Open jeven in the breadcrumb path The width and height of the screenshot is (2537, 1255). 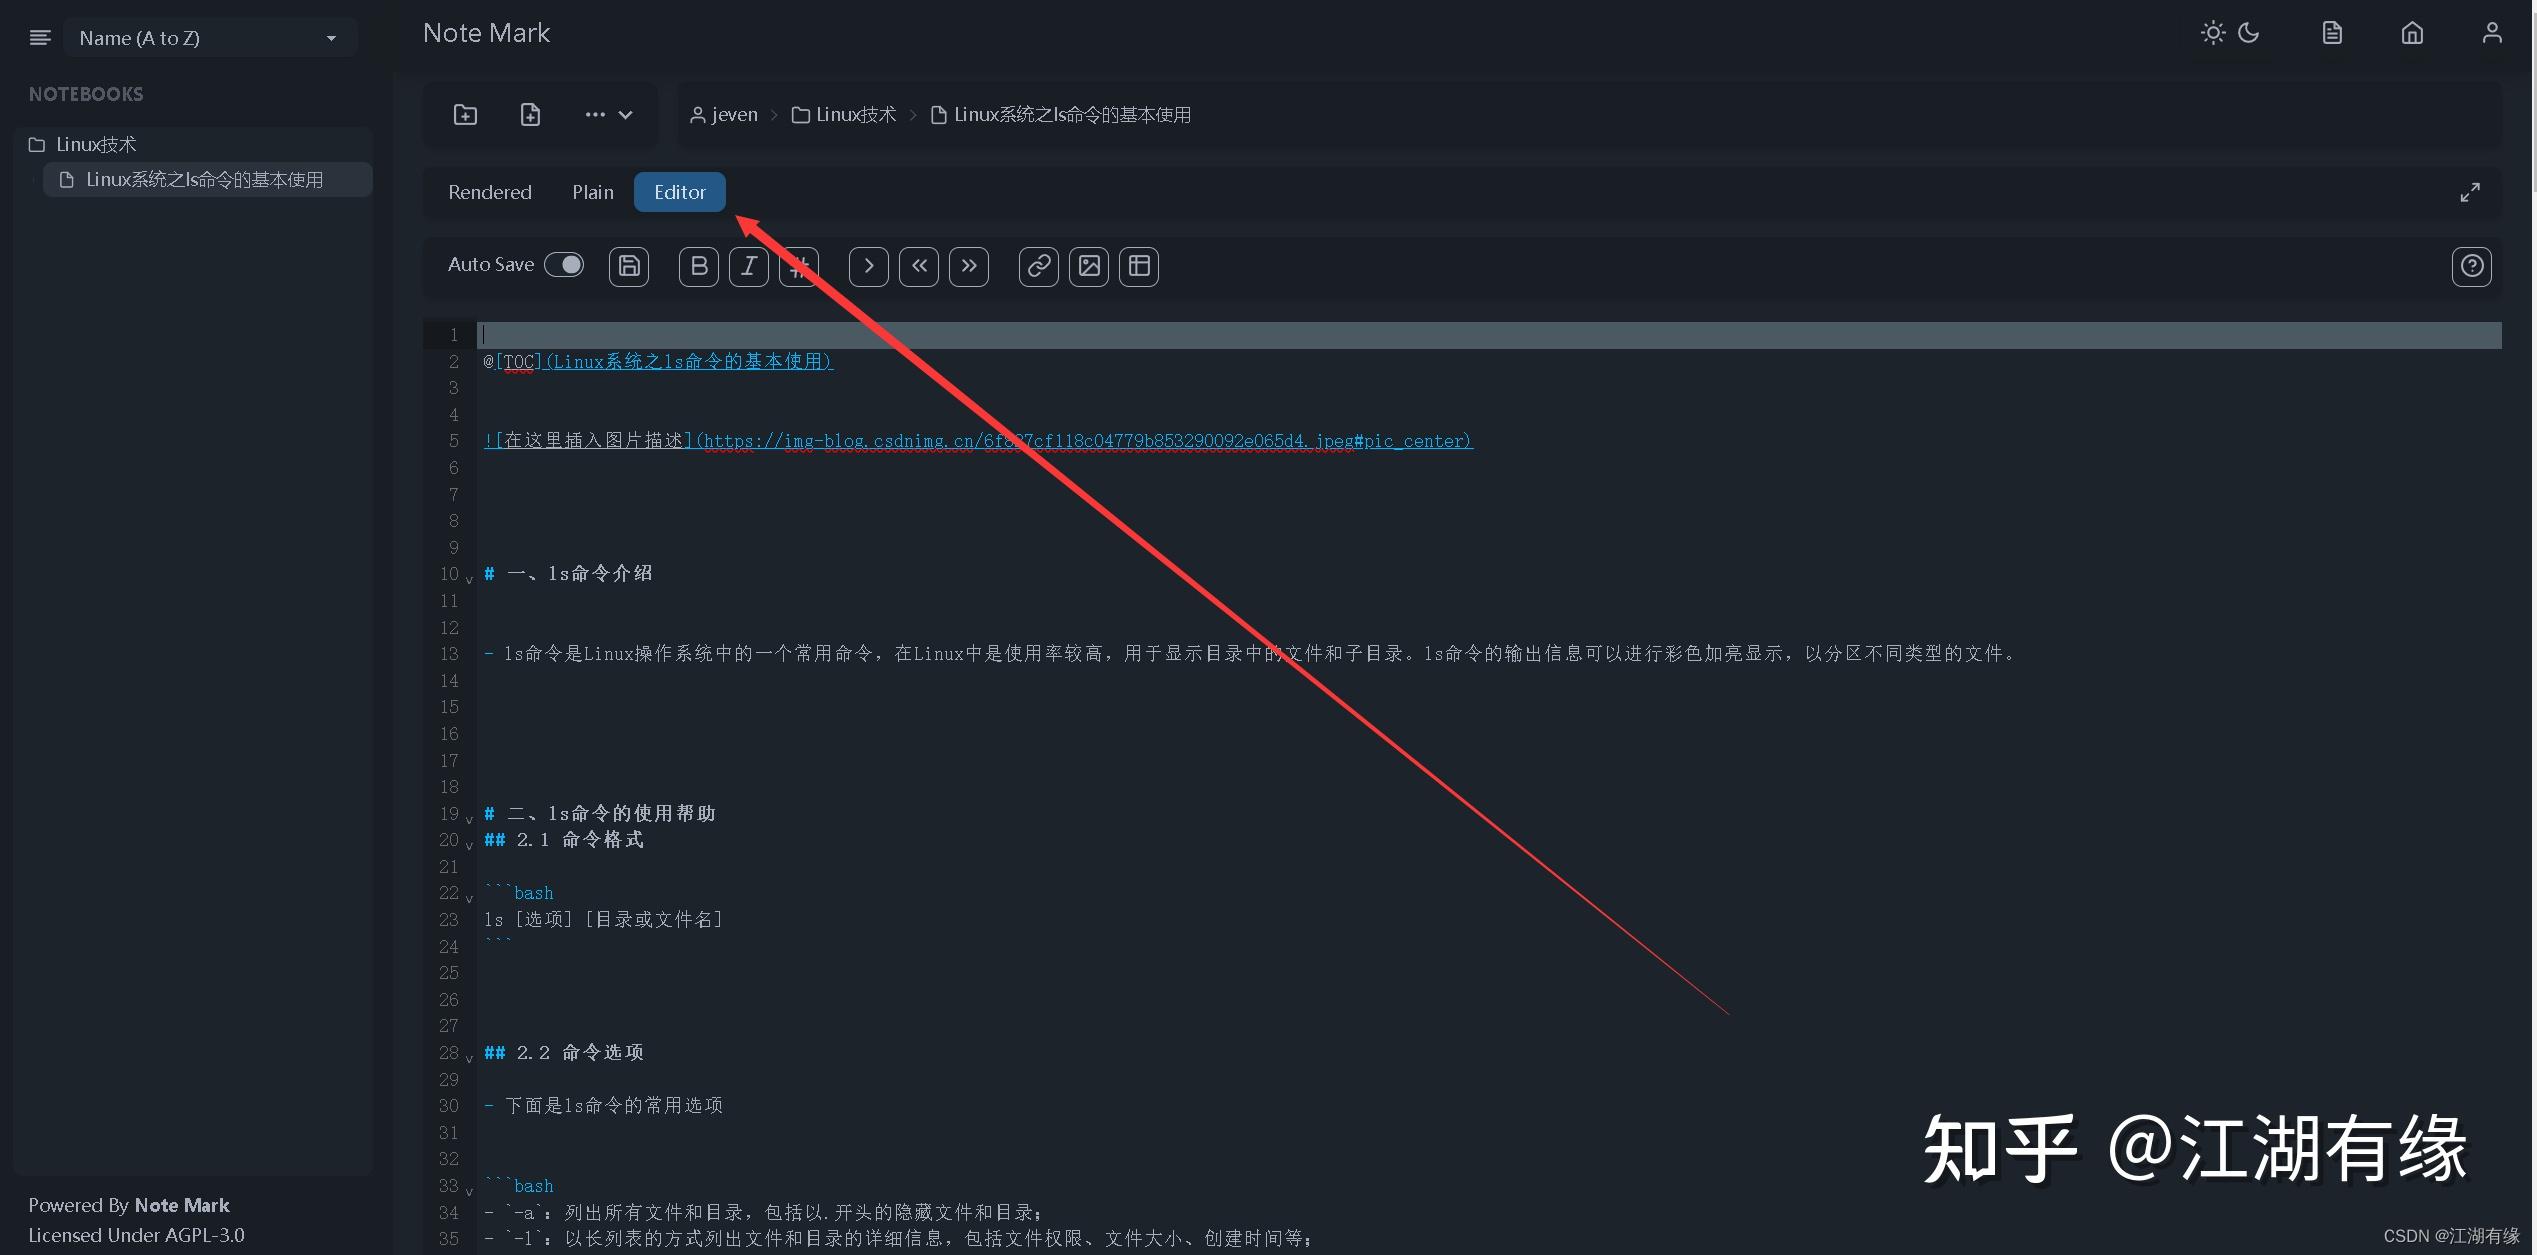pos(732,114)
